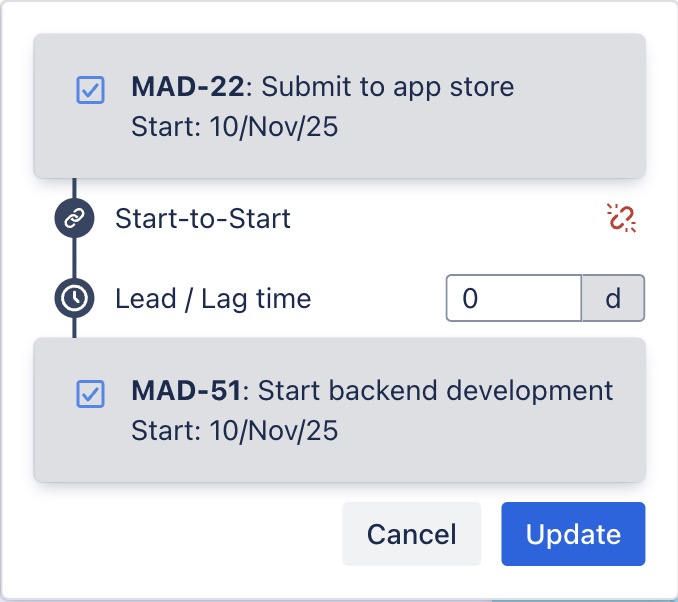Image resolution: width=678 pixels, height=602 pixels.
Task: Click the MAD-22 task type icon
Action: tap(90, 91)
